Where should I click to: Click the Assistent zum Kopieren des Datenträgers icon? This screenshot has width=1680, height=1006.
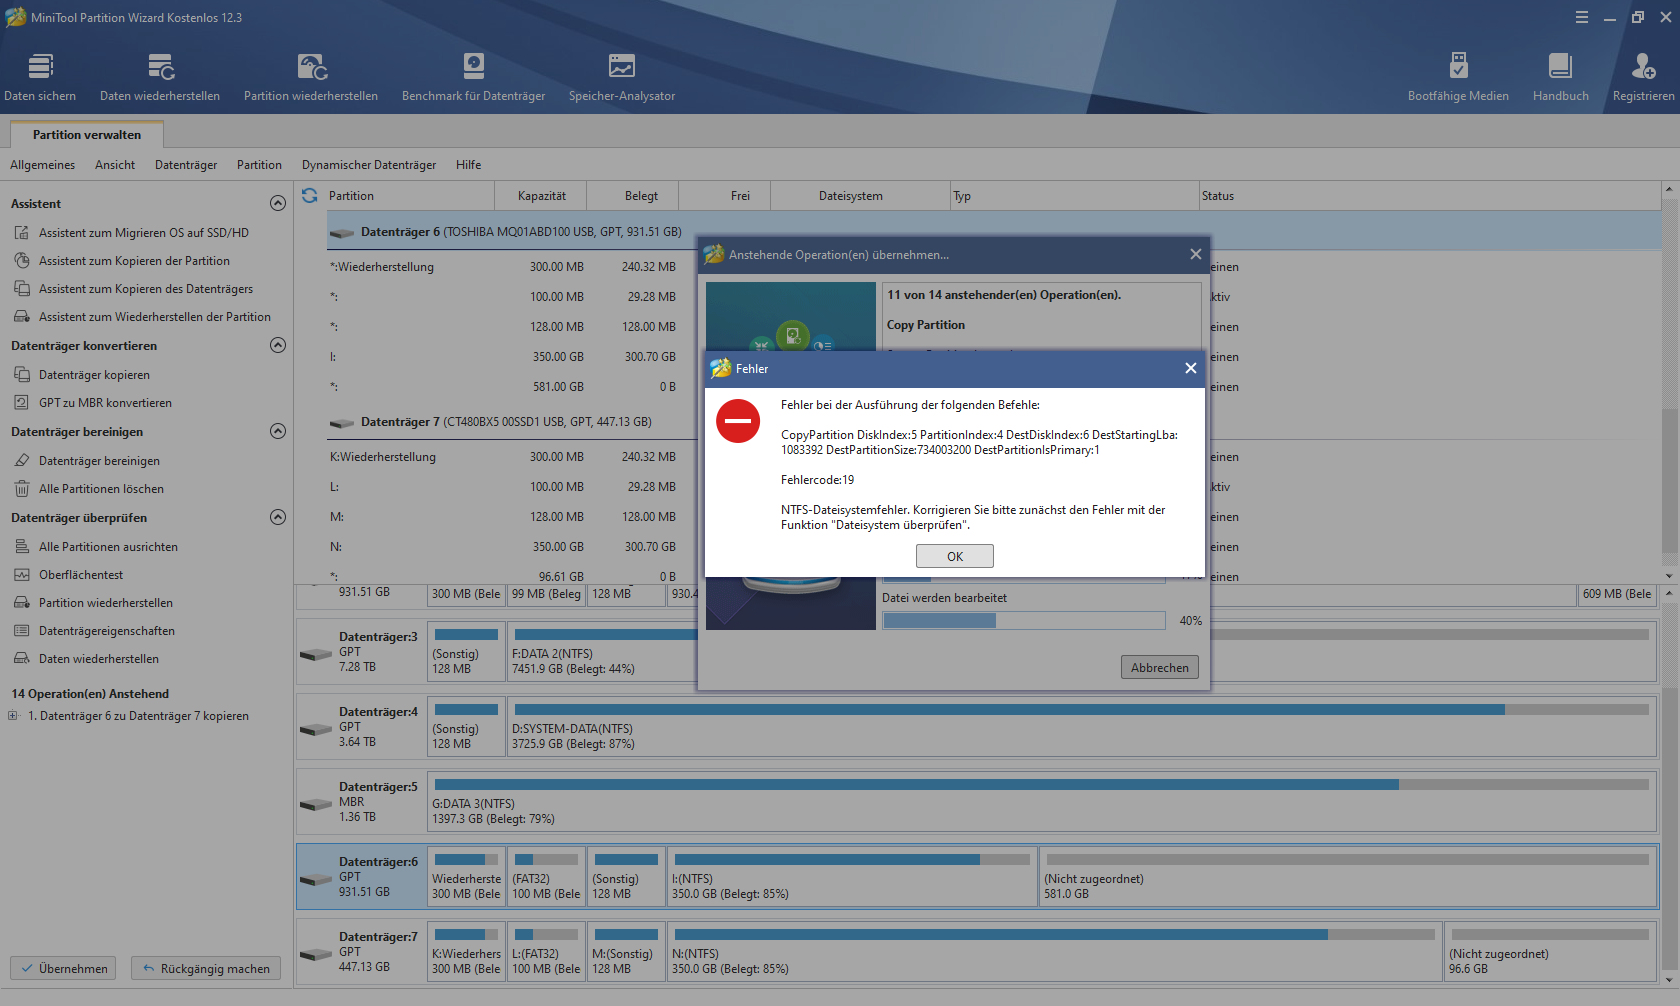(x=22, y=289)
